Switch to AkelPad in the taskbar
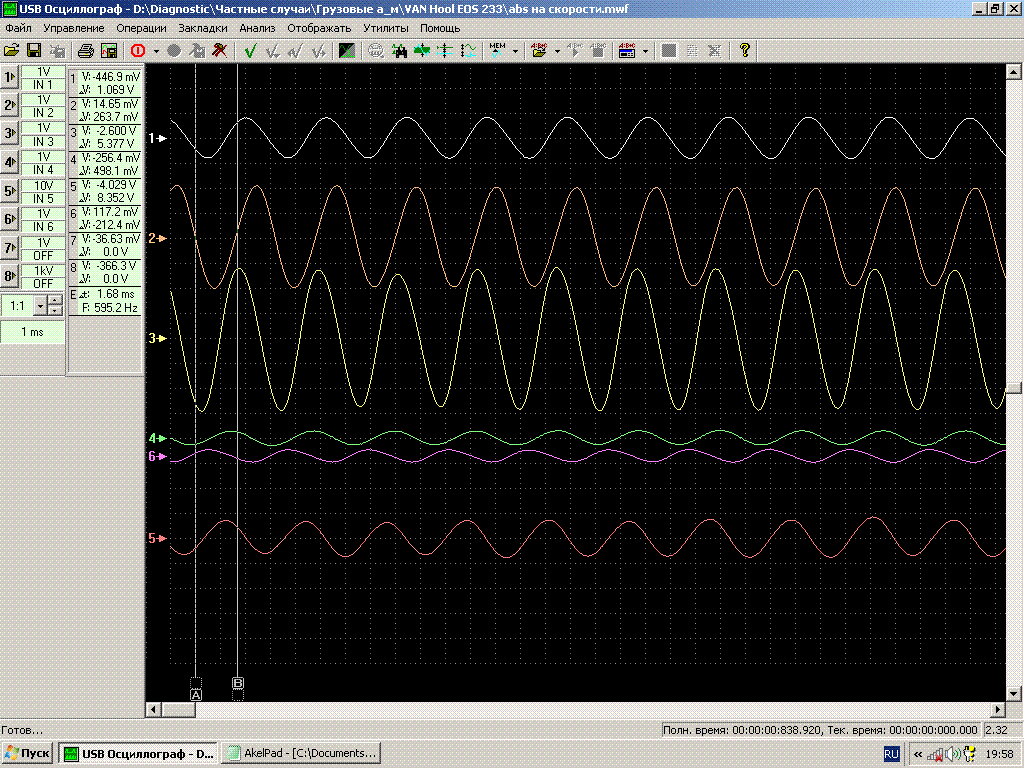This screenshot has width=1024, height=768. tap(300, 753)
